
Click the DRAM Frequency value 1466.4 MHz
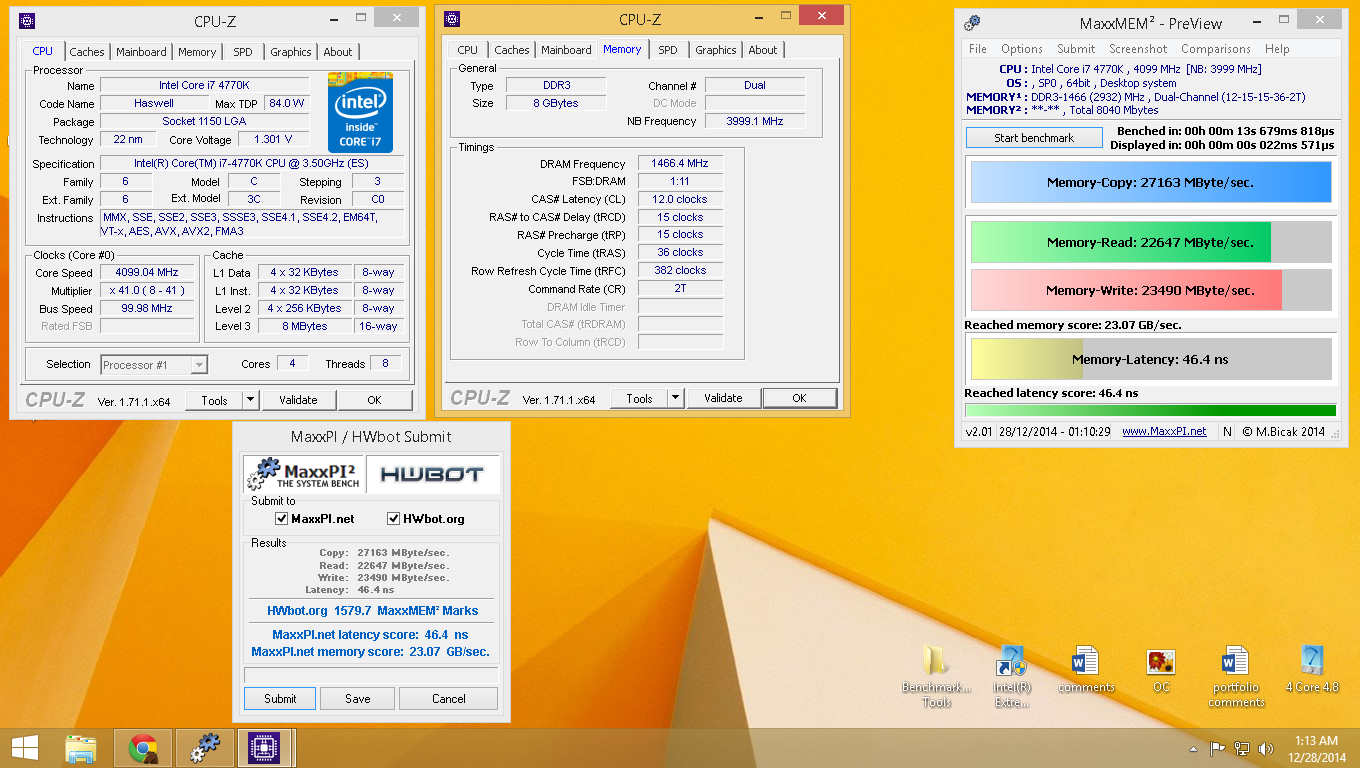(x=680, y=164)
